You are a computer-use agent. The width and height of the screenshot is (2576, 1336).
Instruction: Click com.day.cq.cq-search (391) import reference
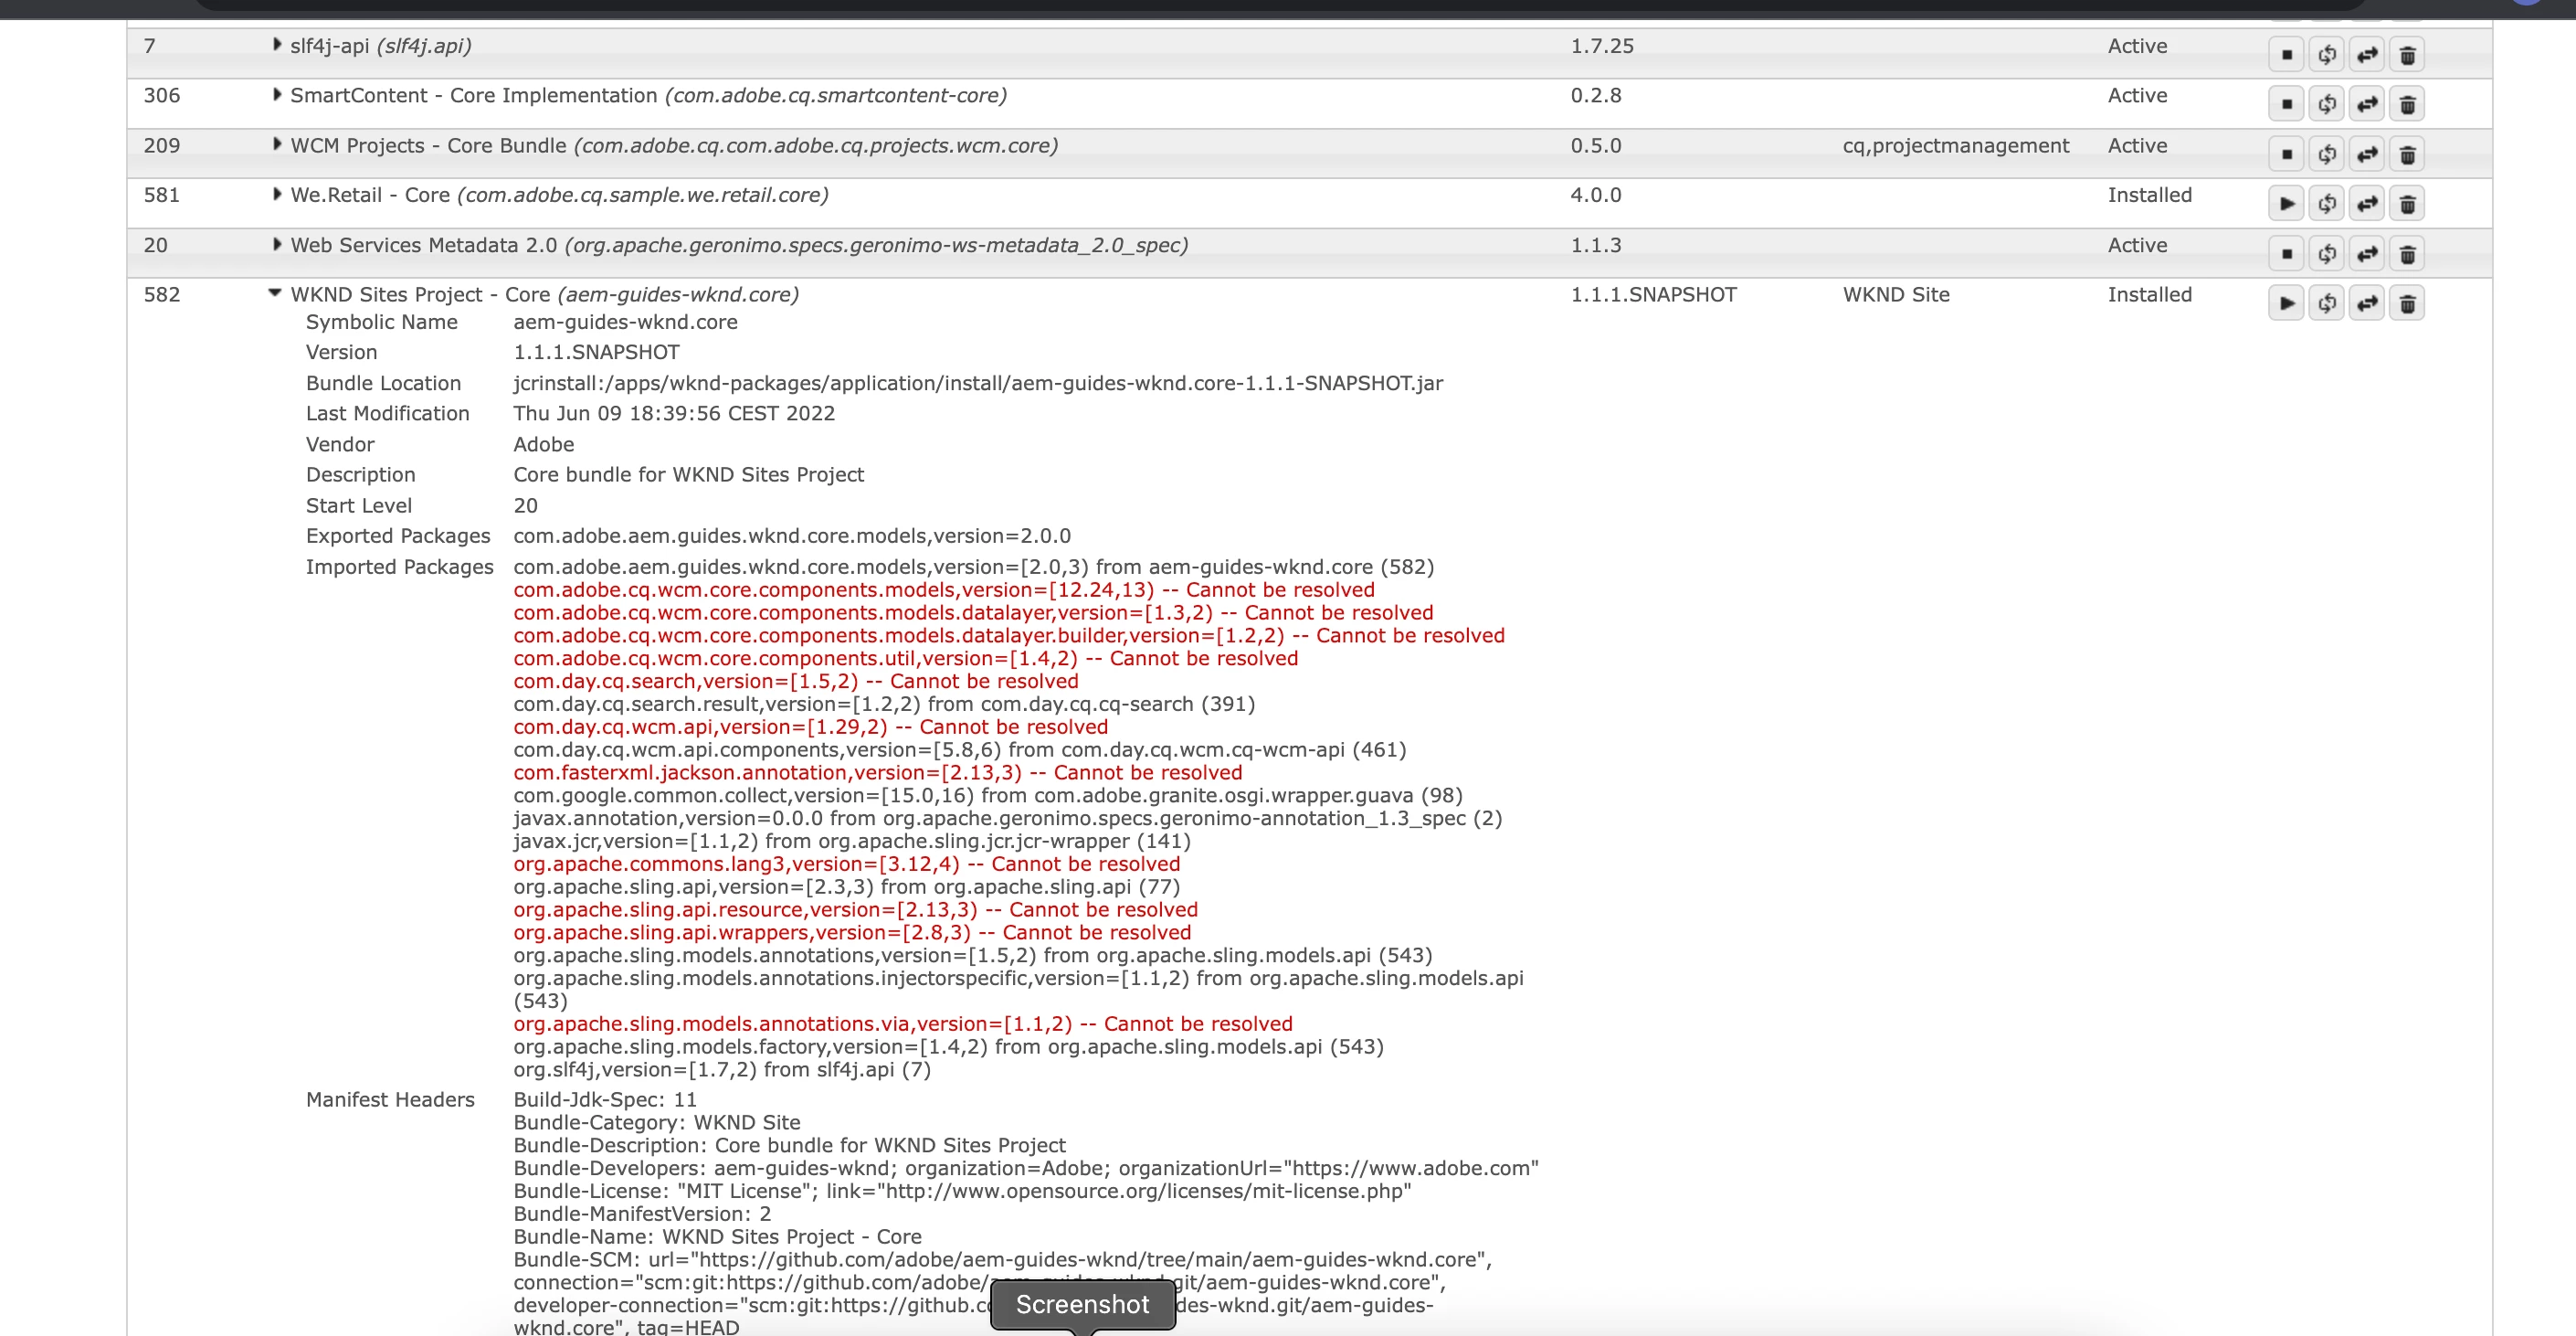point(1117,704)
